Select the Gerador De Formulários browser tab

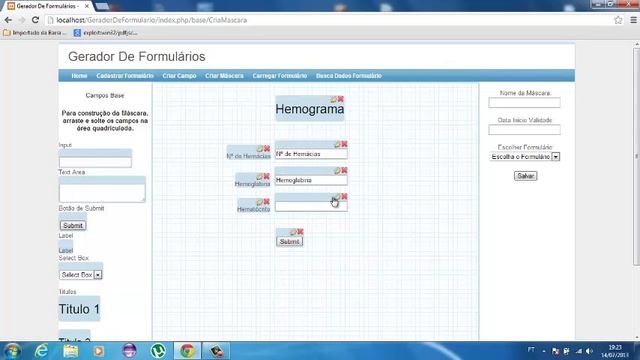47,6
